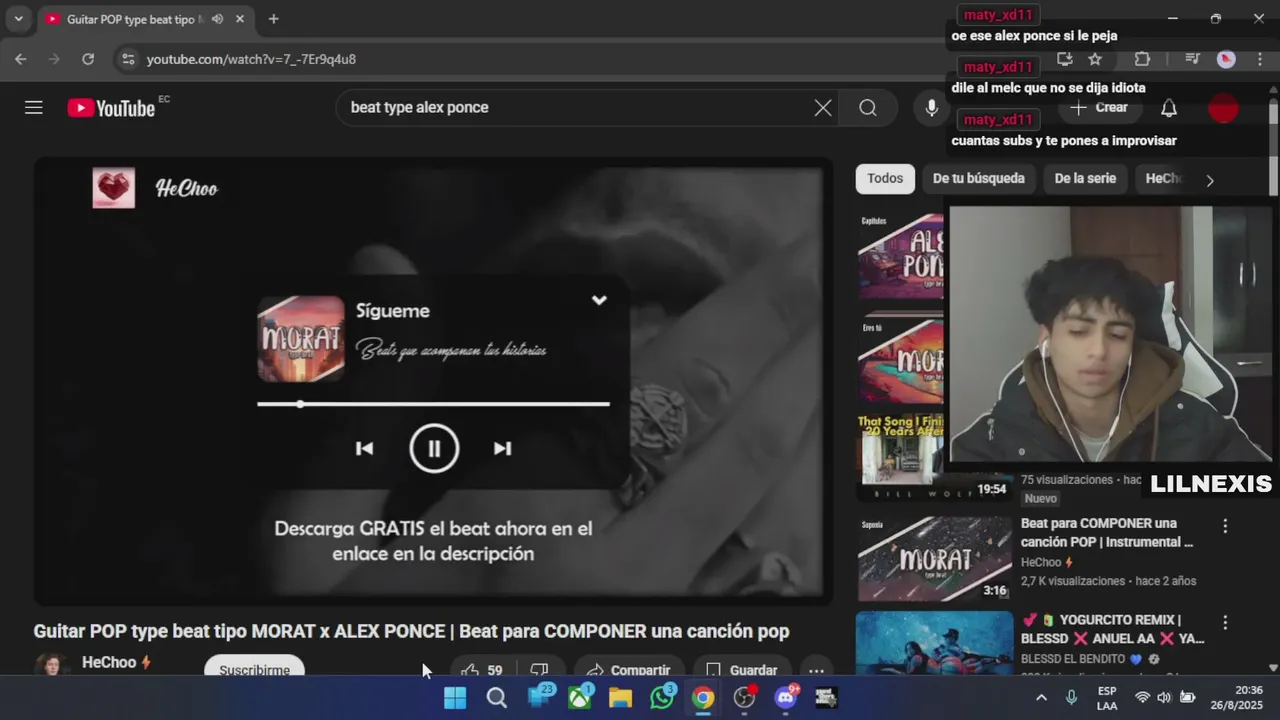The image size is (1280, 720).
Task: Click the 'Nuevo' badge on the sidebar video
Action: pos(1040,498)
